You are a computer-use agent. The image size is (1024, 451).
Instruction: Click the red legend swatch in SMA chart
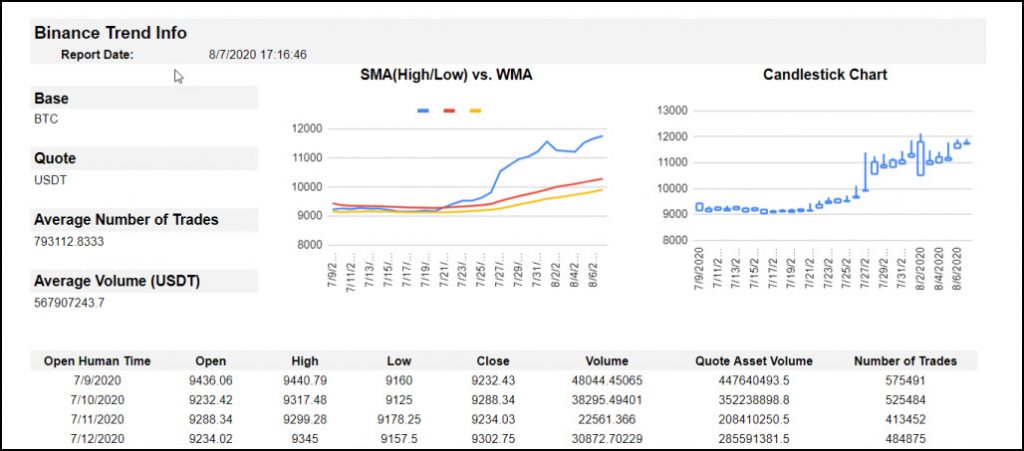point(449,111)
